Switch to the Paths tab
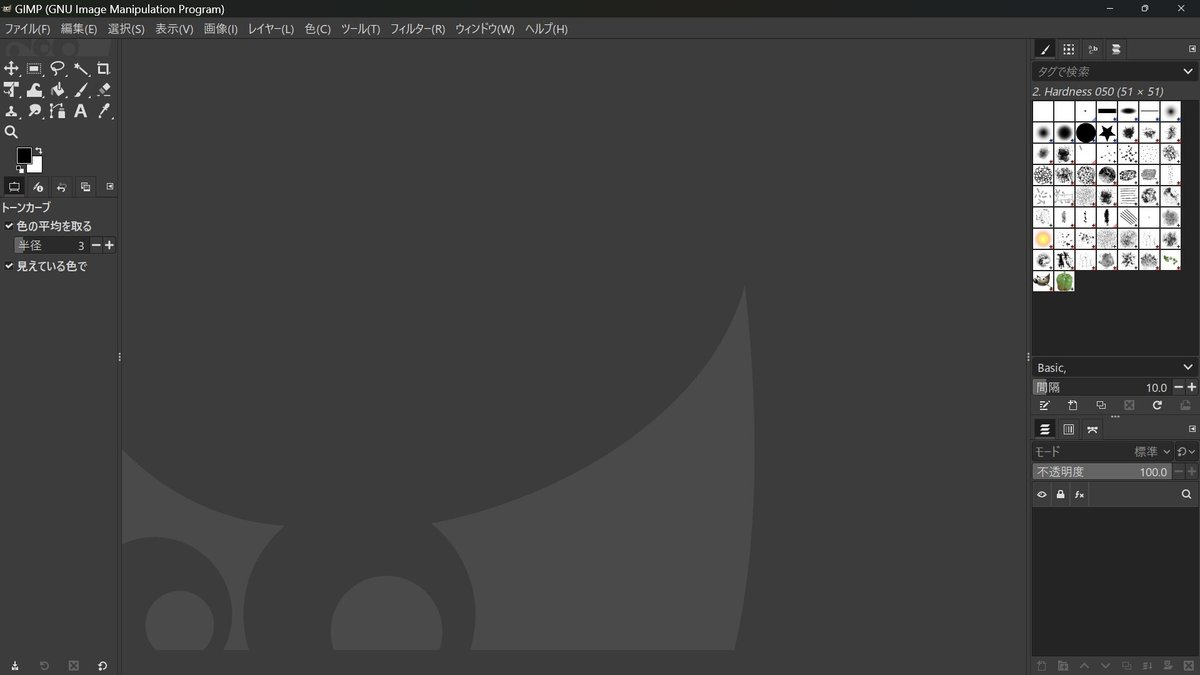 pos(1092,428)
